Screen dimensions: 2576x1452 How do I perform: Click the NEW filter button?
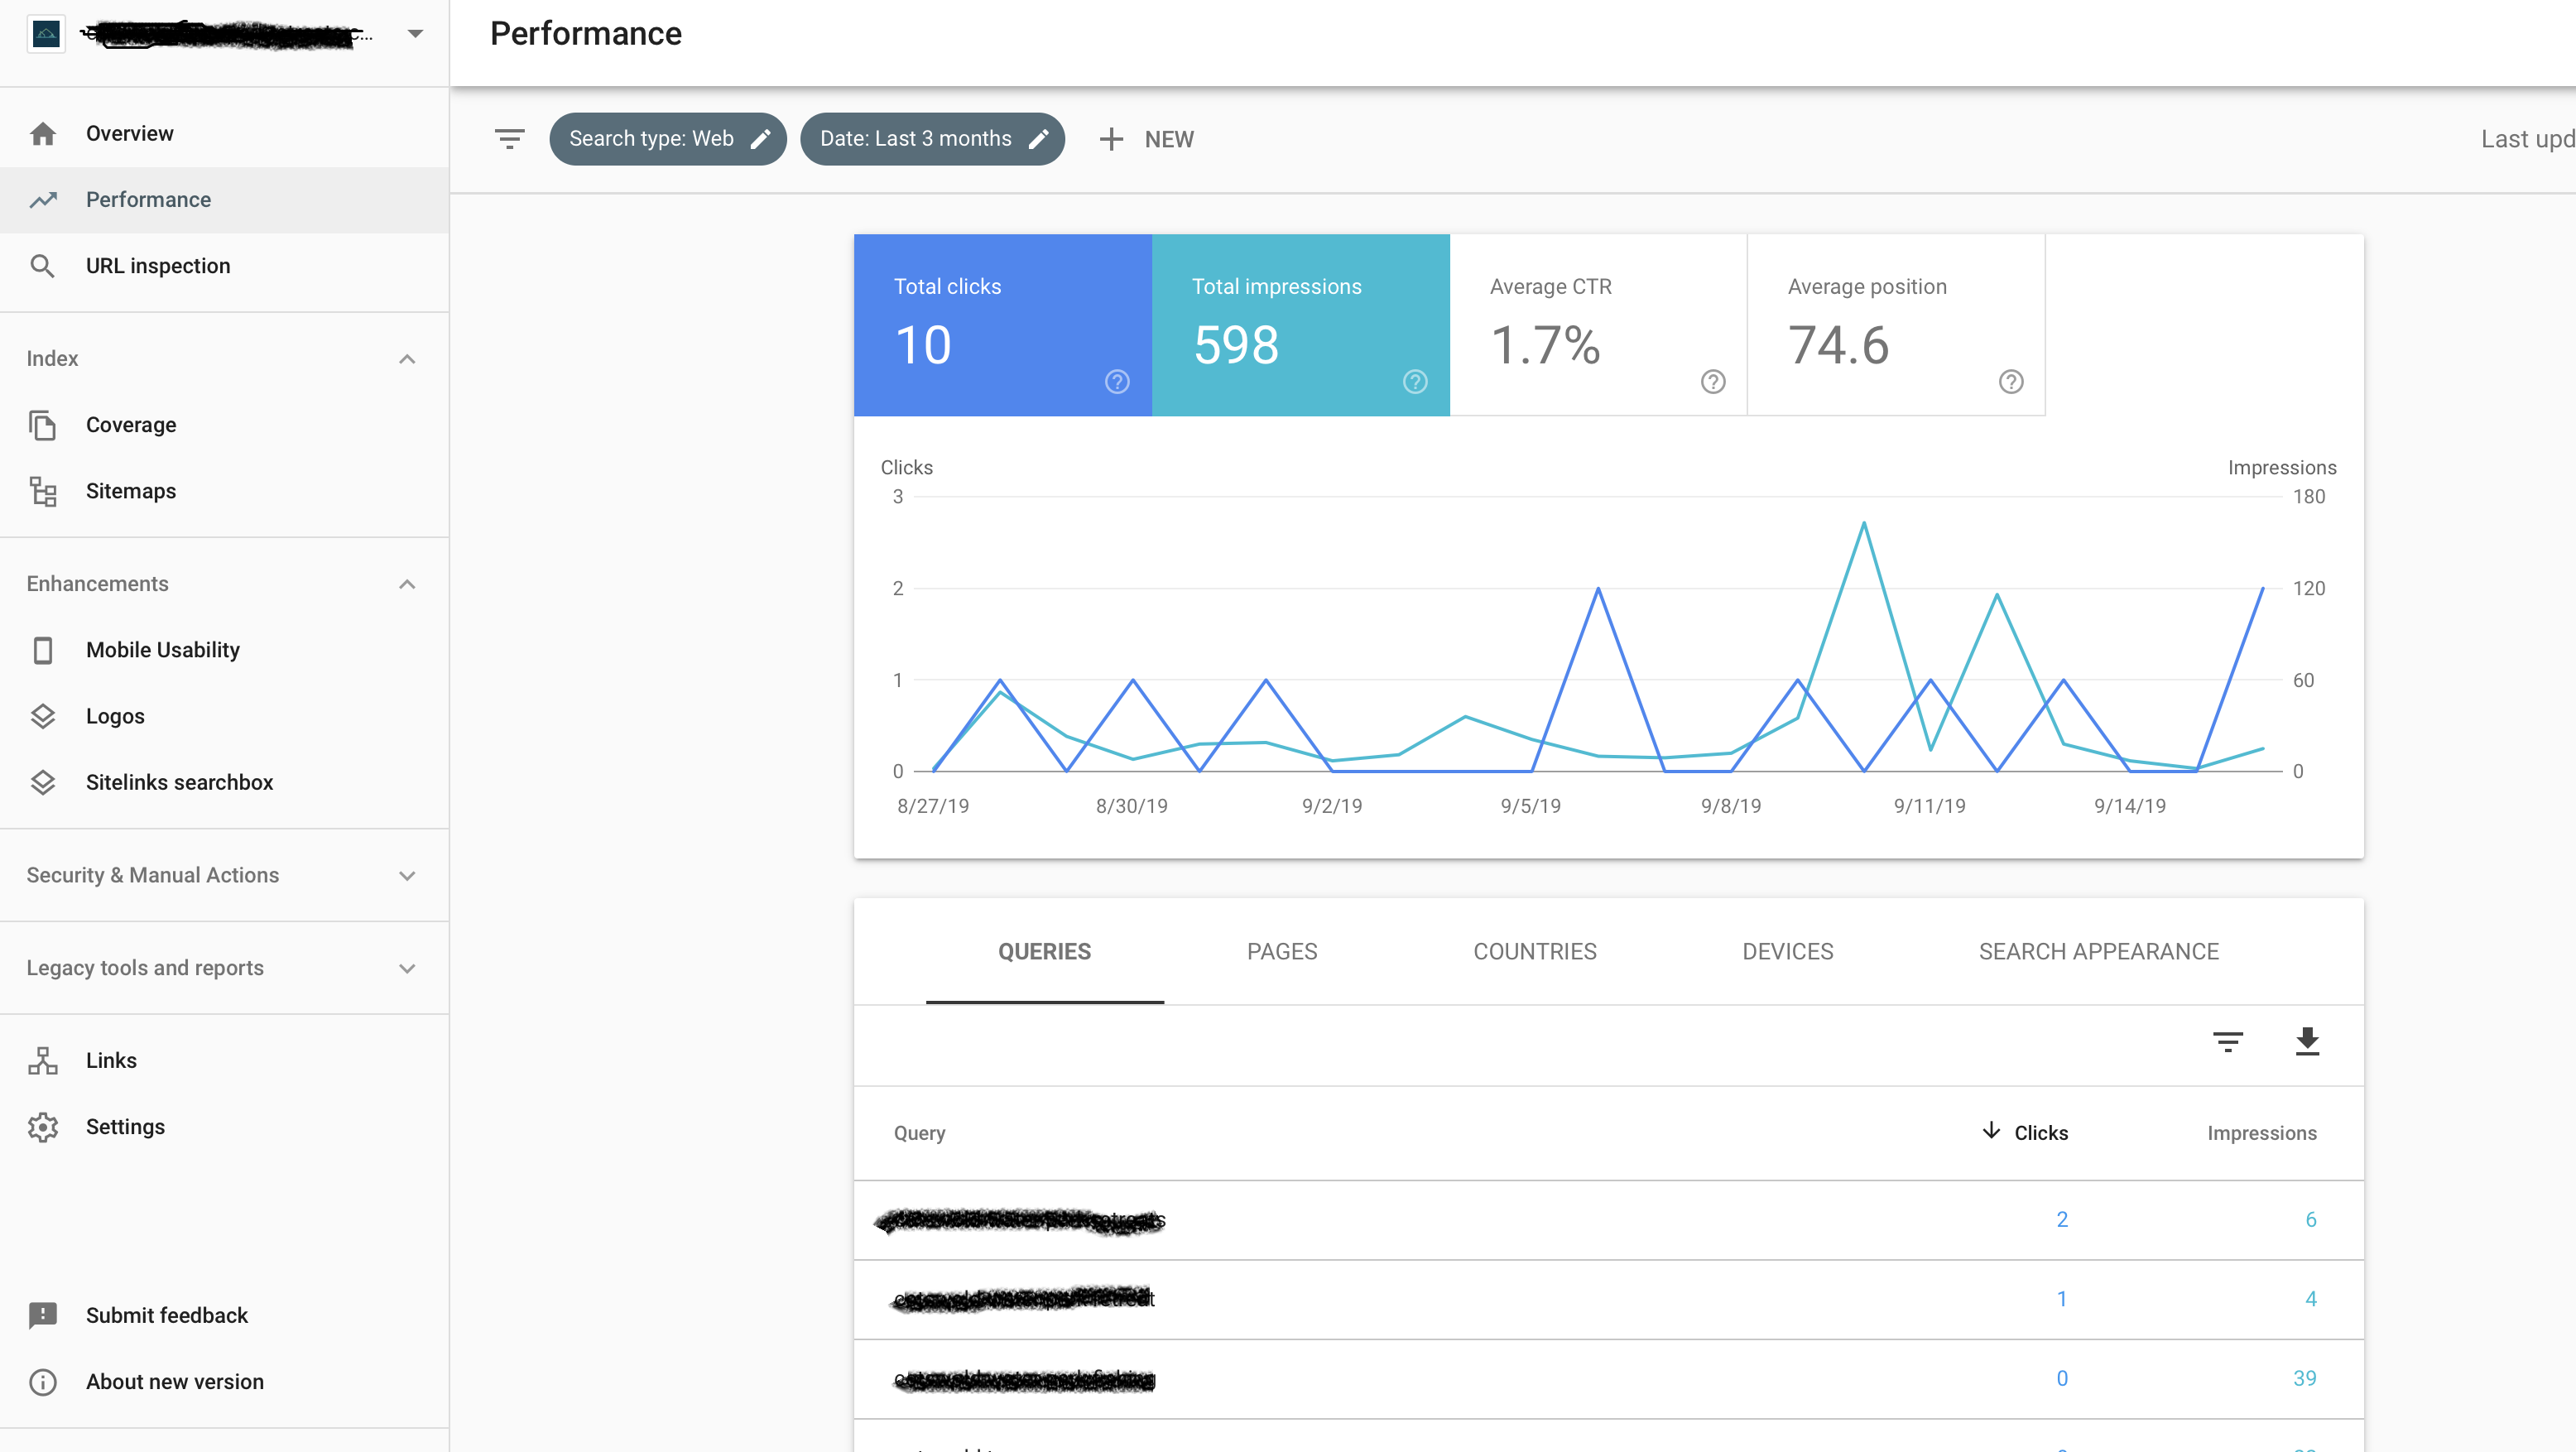(x=1146, y=139)
